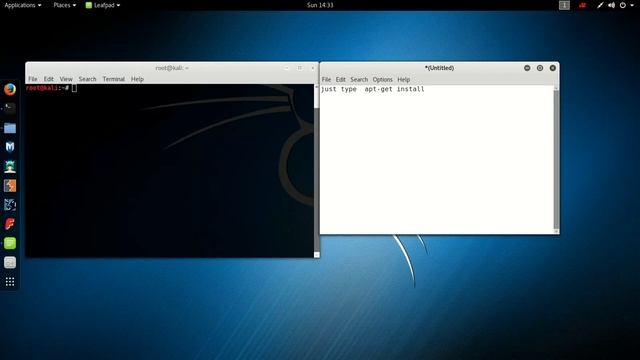Open the terminal's File menu
The height and width of the screenshot is (360, 640).
33,79
